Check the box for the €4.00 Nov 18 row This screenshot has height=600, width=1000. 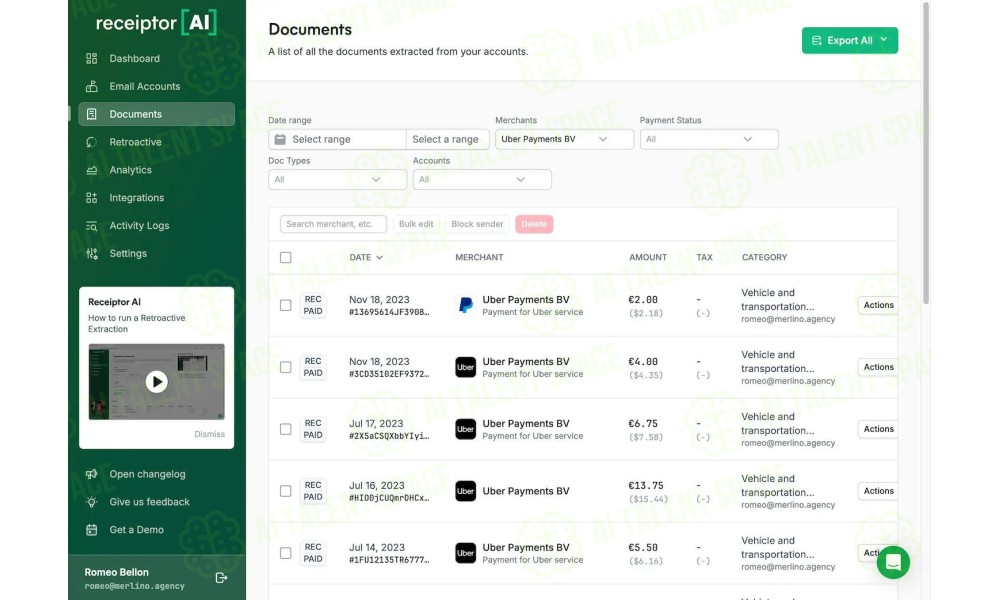click(286, 367)
